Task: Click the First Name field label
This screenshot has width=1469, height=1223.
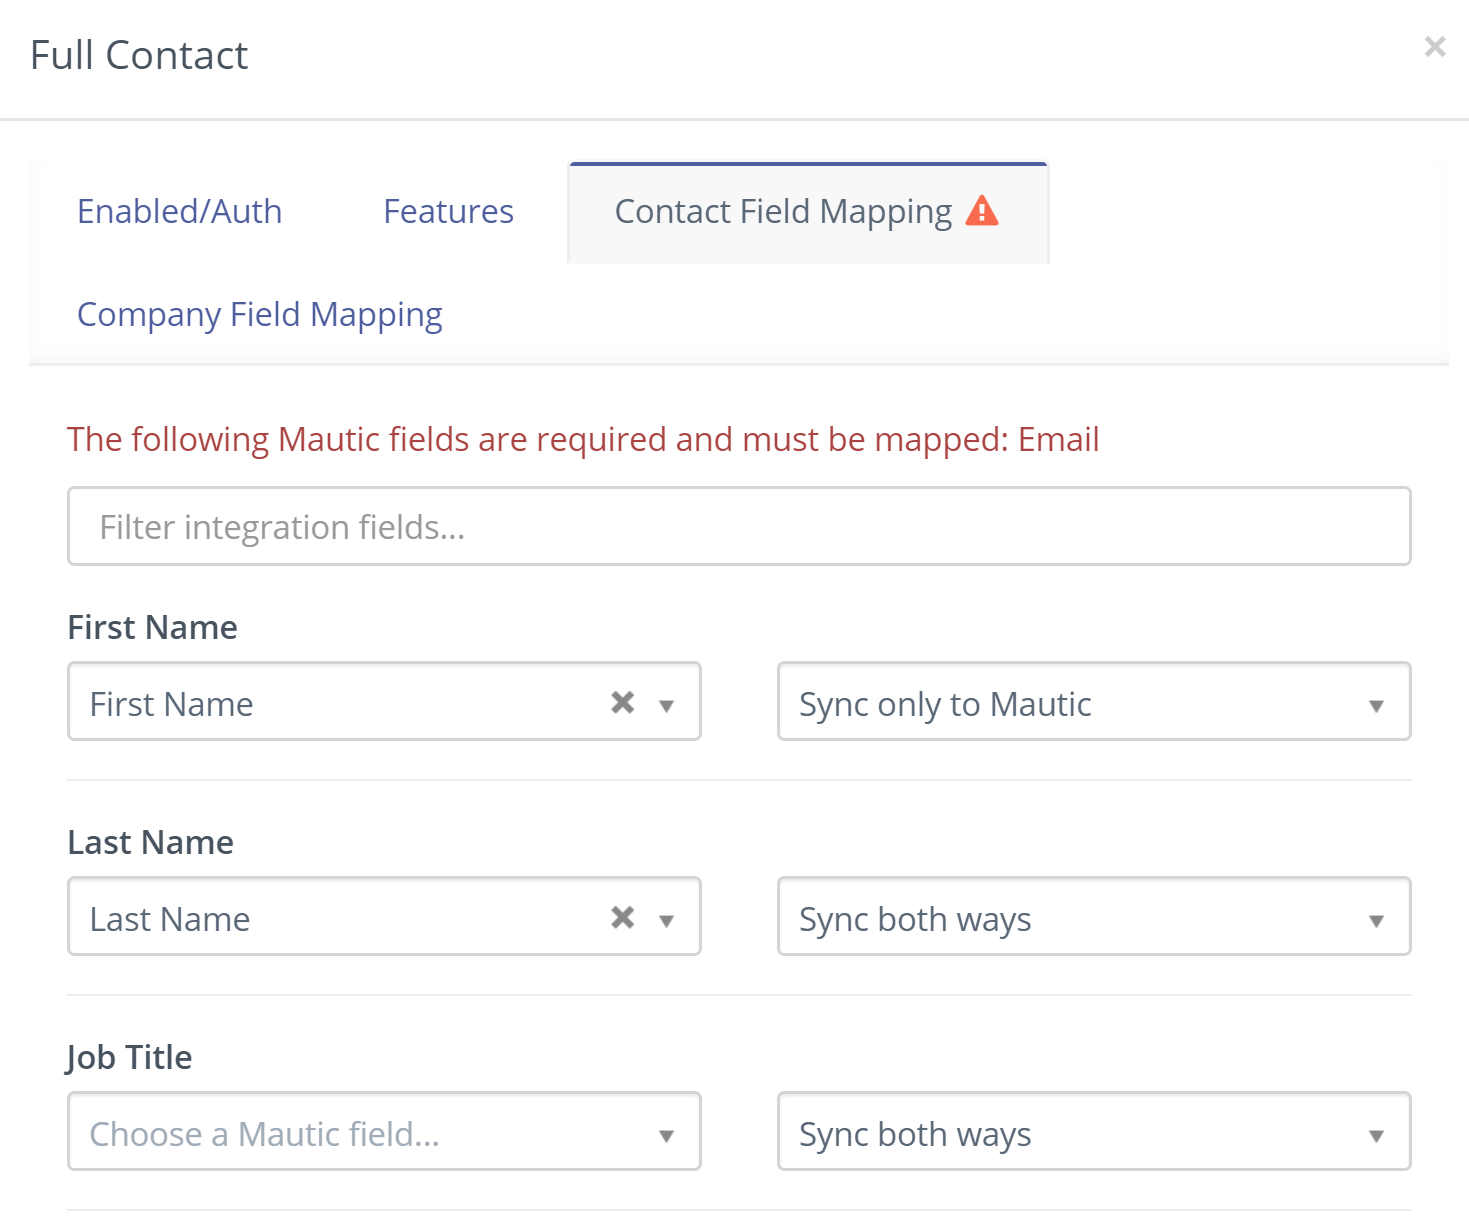Action: 153,627
